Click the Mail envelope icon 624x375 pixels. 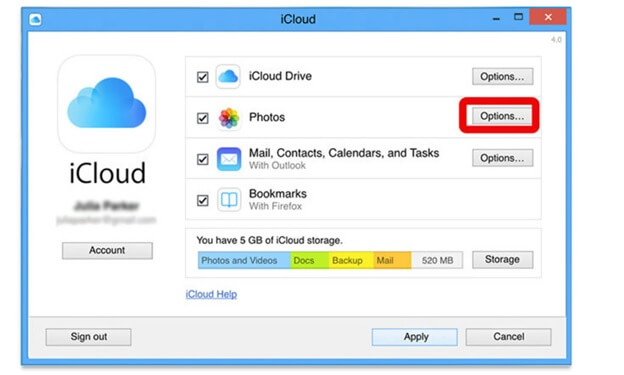click(229, 159)
